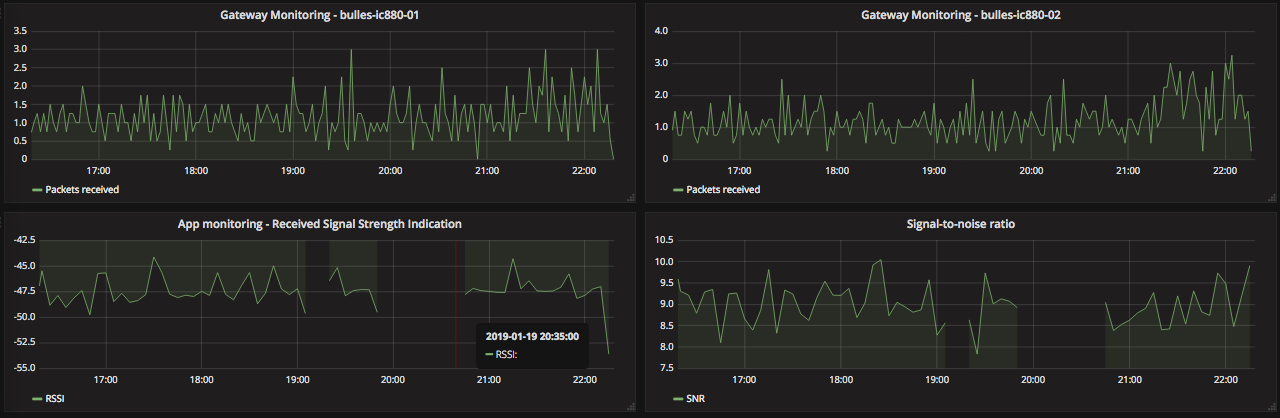Open the Gateway Monitoring - bulles-ic880-01 panel title menu
1280x418 pixels.
click(x=319, y=15)
